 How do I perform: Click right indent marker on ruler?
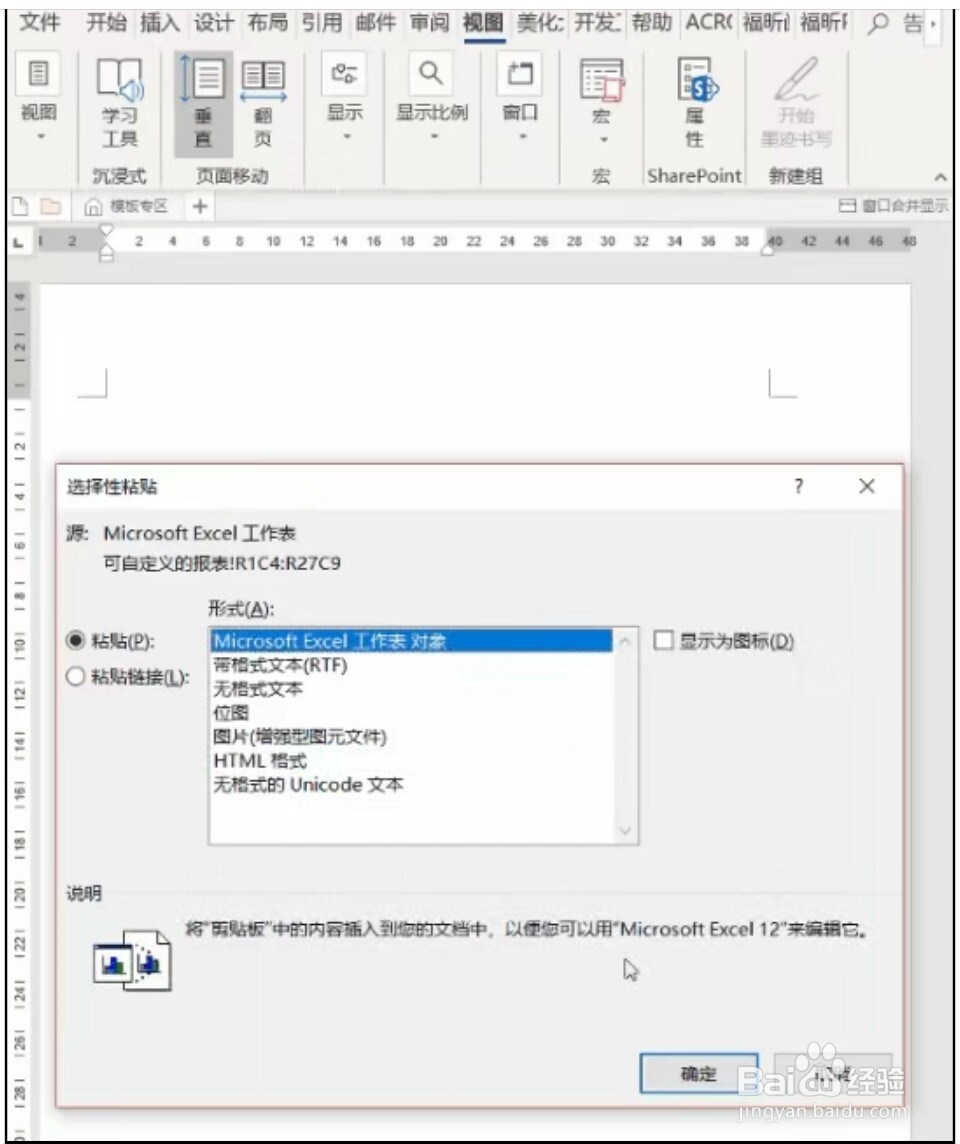[767, 250]
